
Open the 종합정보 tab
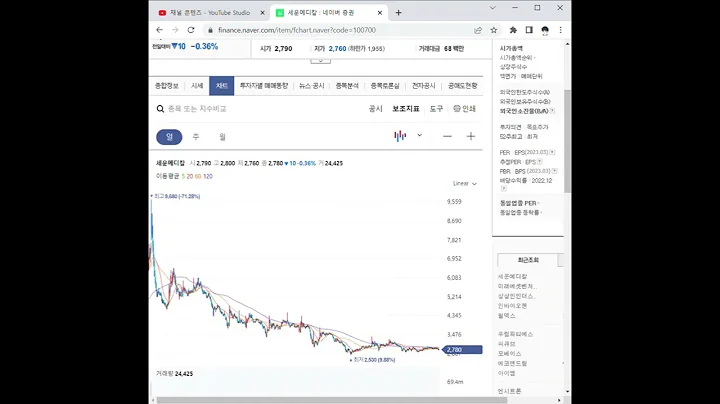[167, 86]
